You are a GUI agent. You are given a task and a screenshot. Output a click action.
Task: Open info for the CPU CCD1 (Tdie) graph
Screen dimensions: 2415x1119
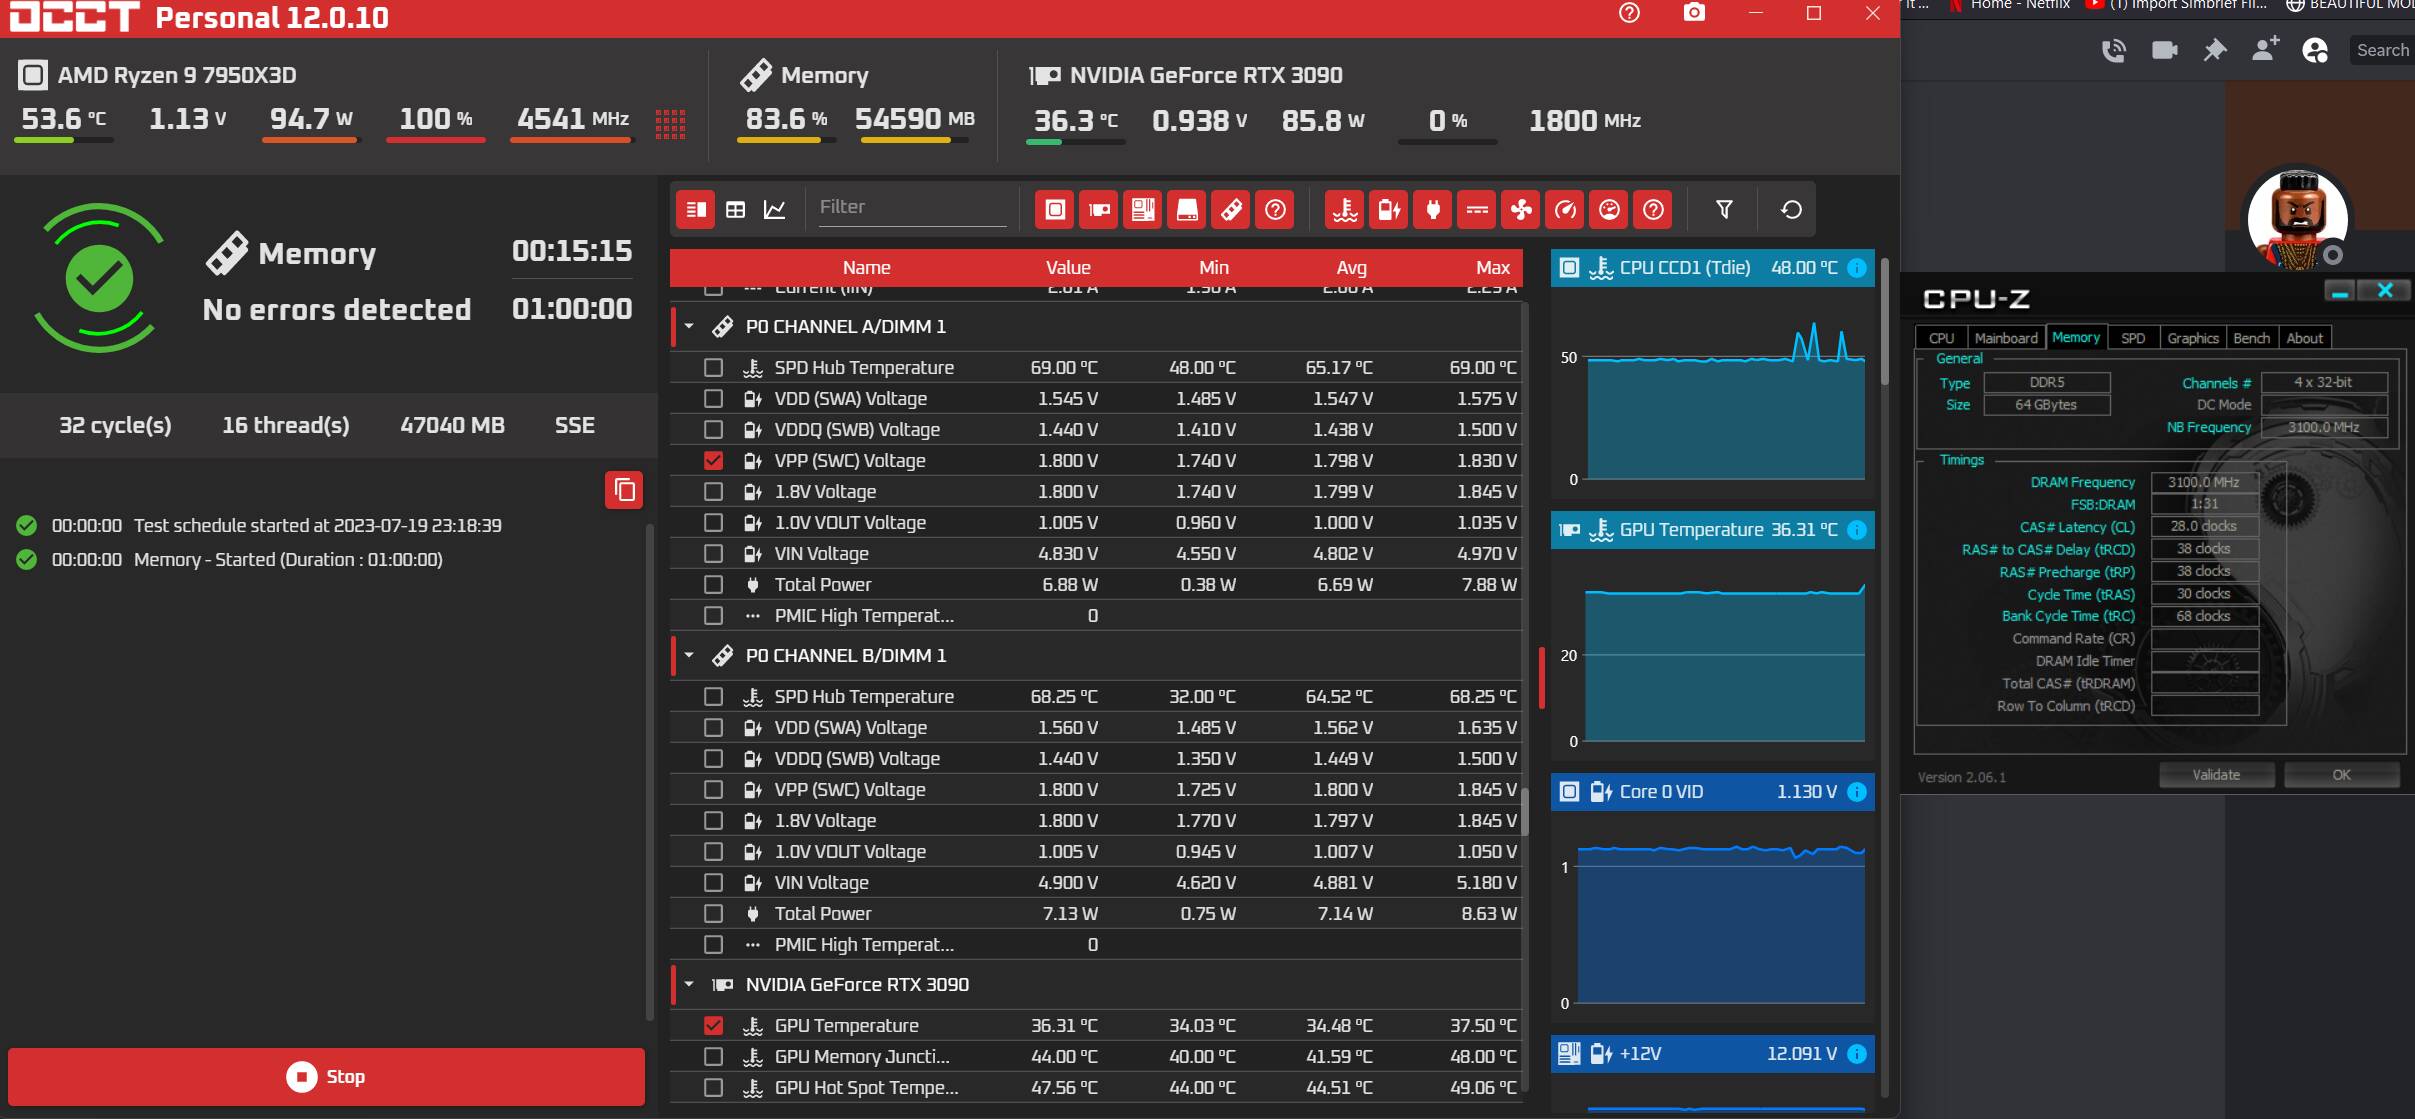pos(1857,268)
